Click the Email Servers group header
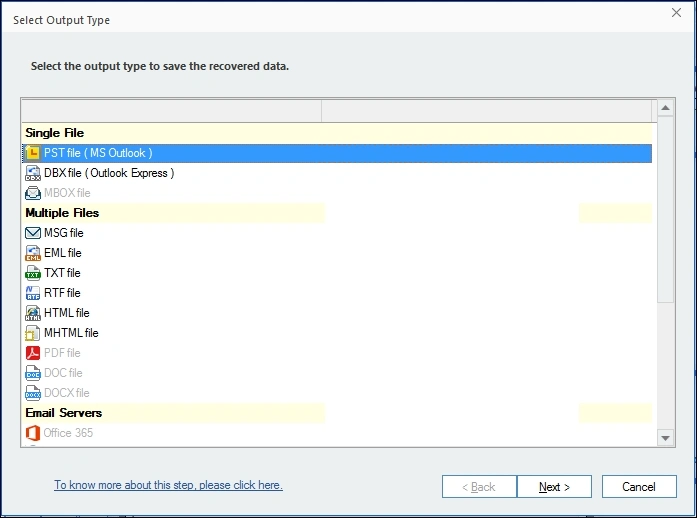 pos(336,413)
